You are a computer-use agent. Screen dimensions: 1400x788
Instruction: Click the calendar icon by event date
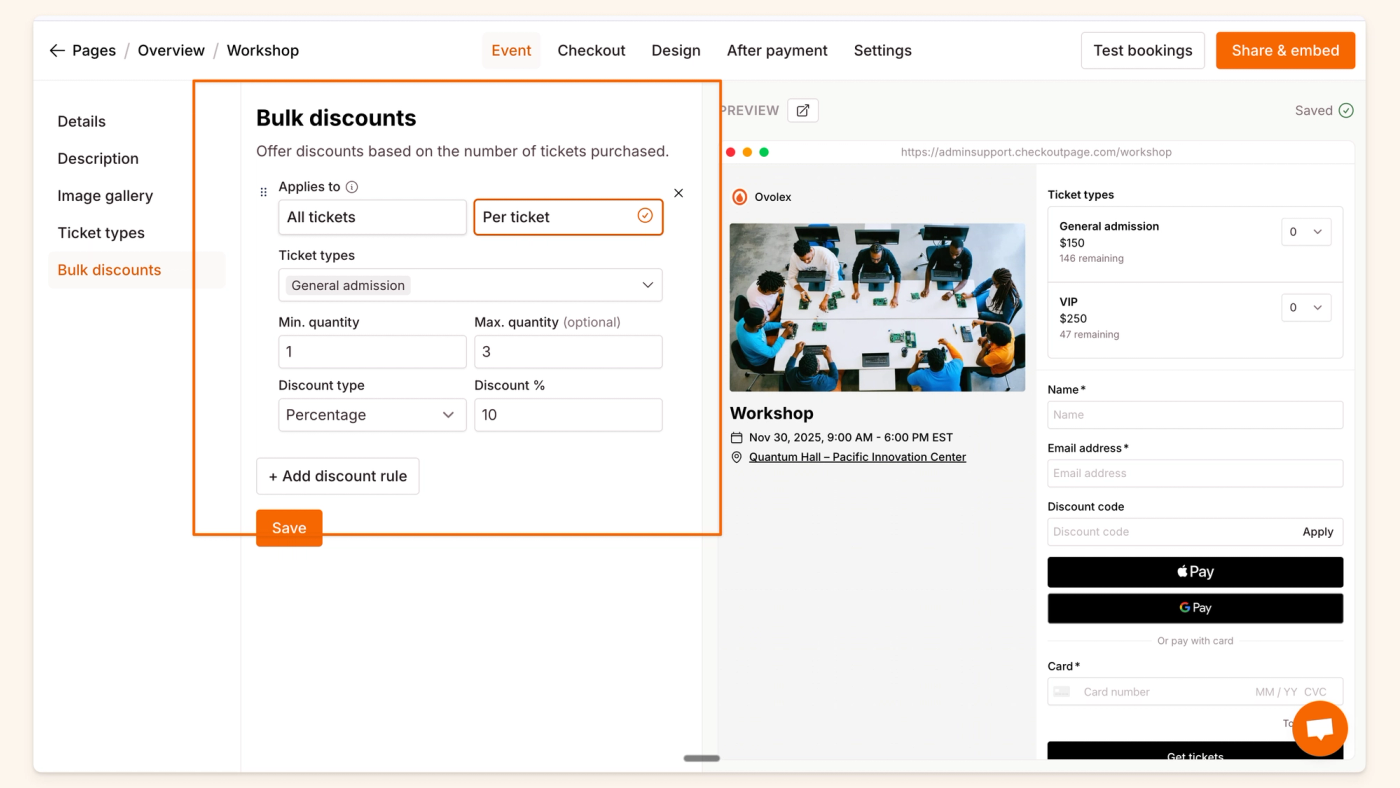tap(737, 437)
